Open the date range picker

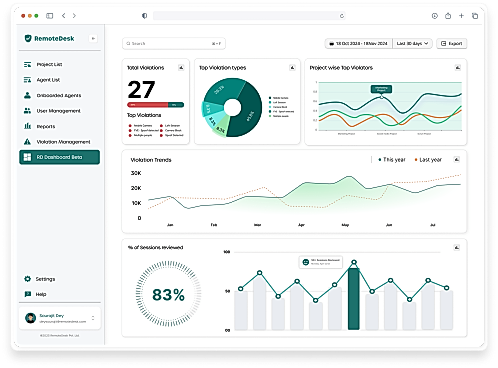click(x=359, y=44)
